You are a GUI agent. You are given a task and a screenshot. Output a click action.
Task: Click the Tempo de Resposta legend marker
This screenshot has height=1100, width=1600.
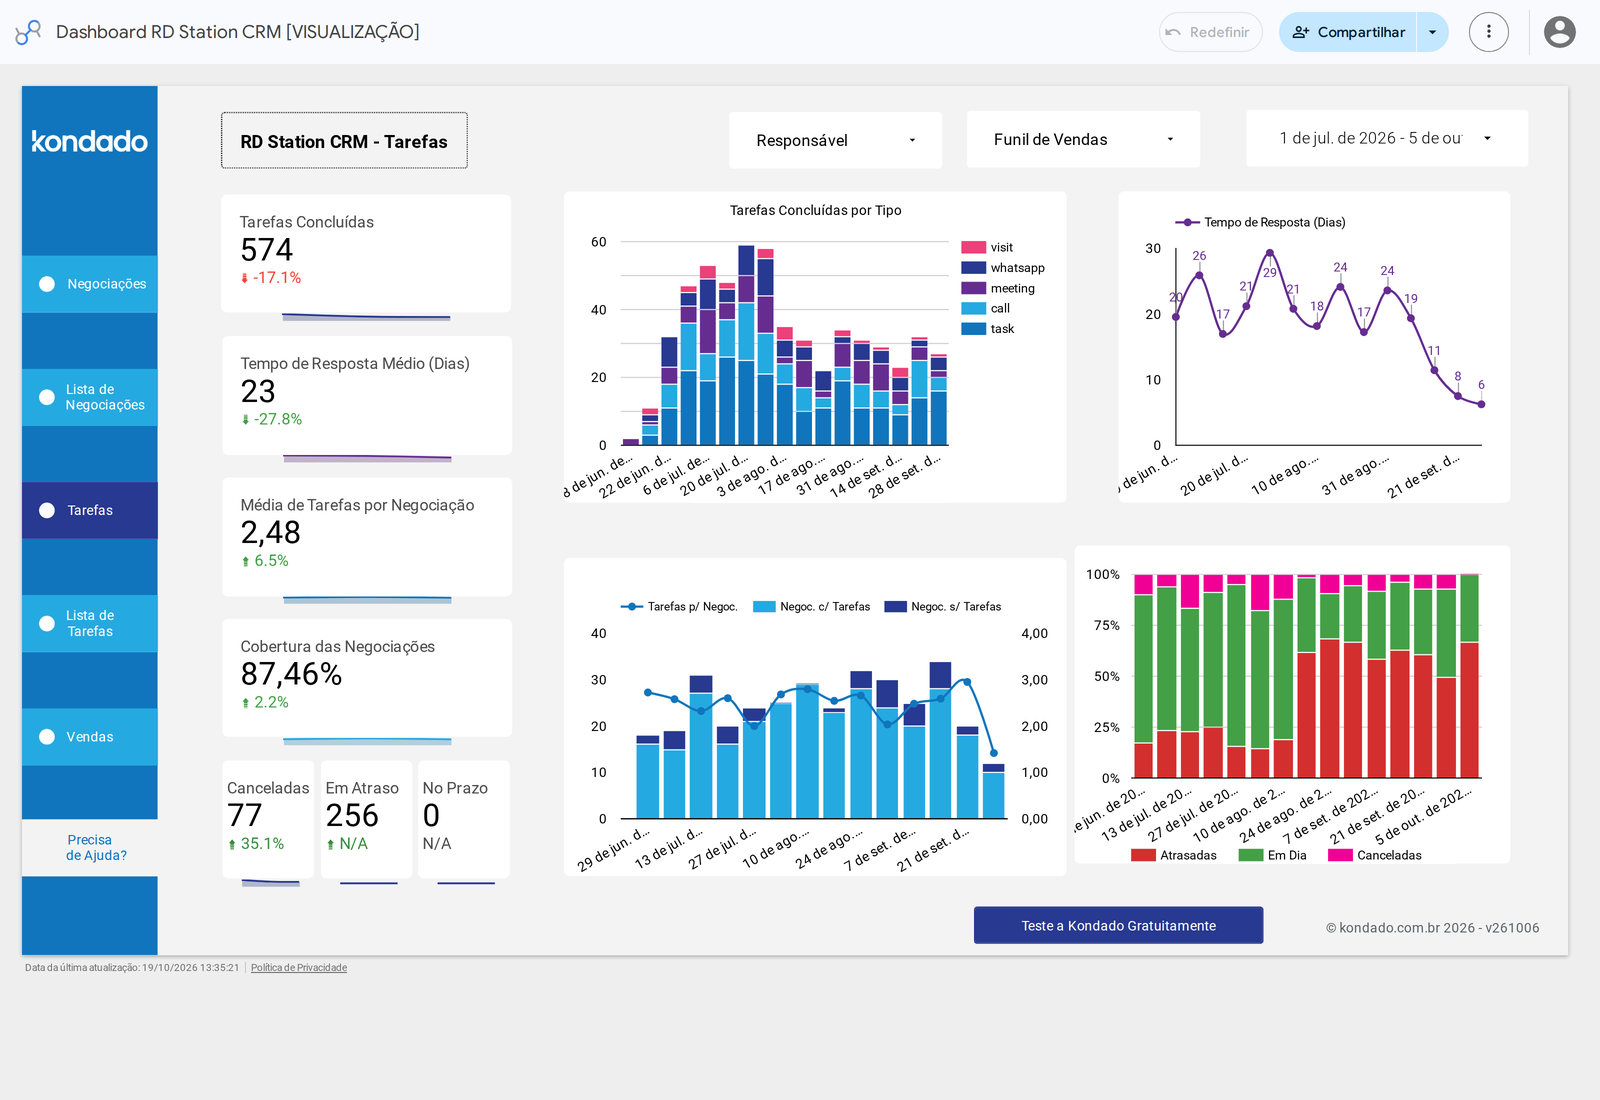(x=1187, y=222)
